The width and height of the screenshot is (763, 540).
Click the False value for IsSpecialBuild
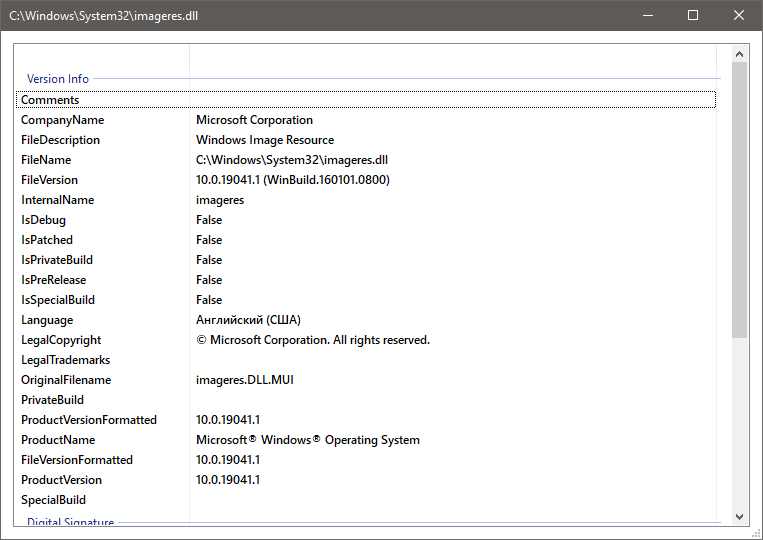[x=209, y=300]
